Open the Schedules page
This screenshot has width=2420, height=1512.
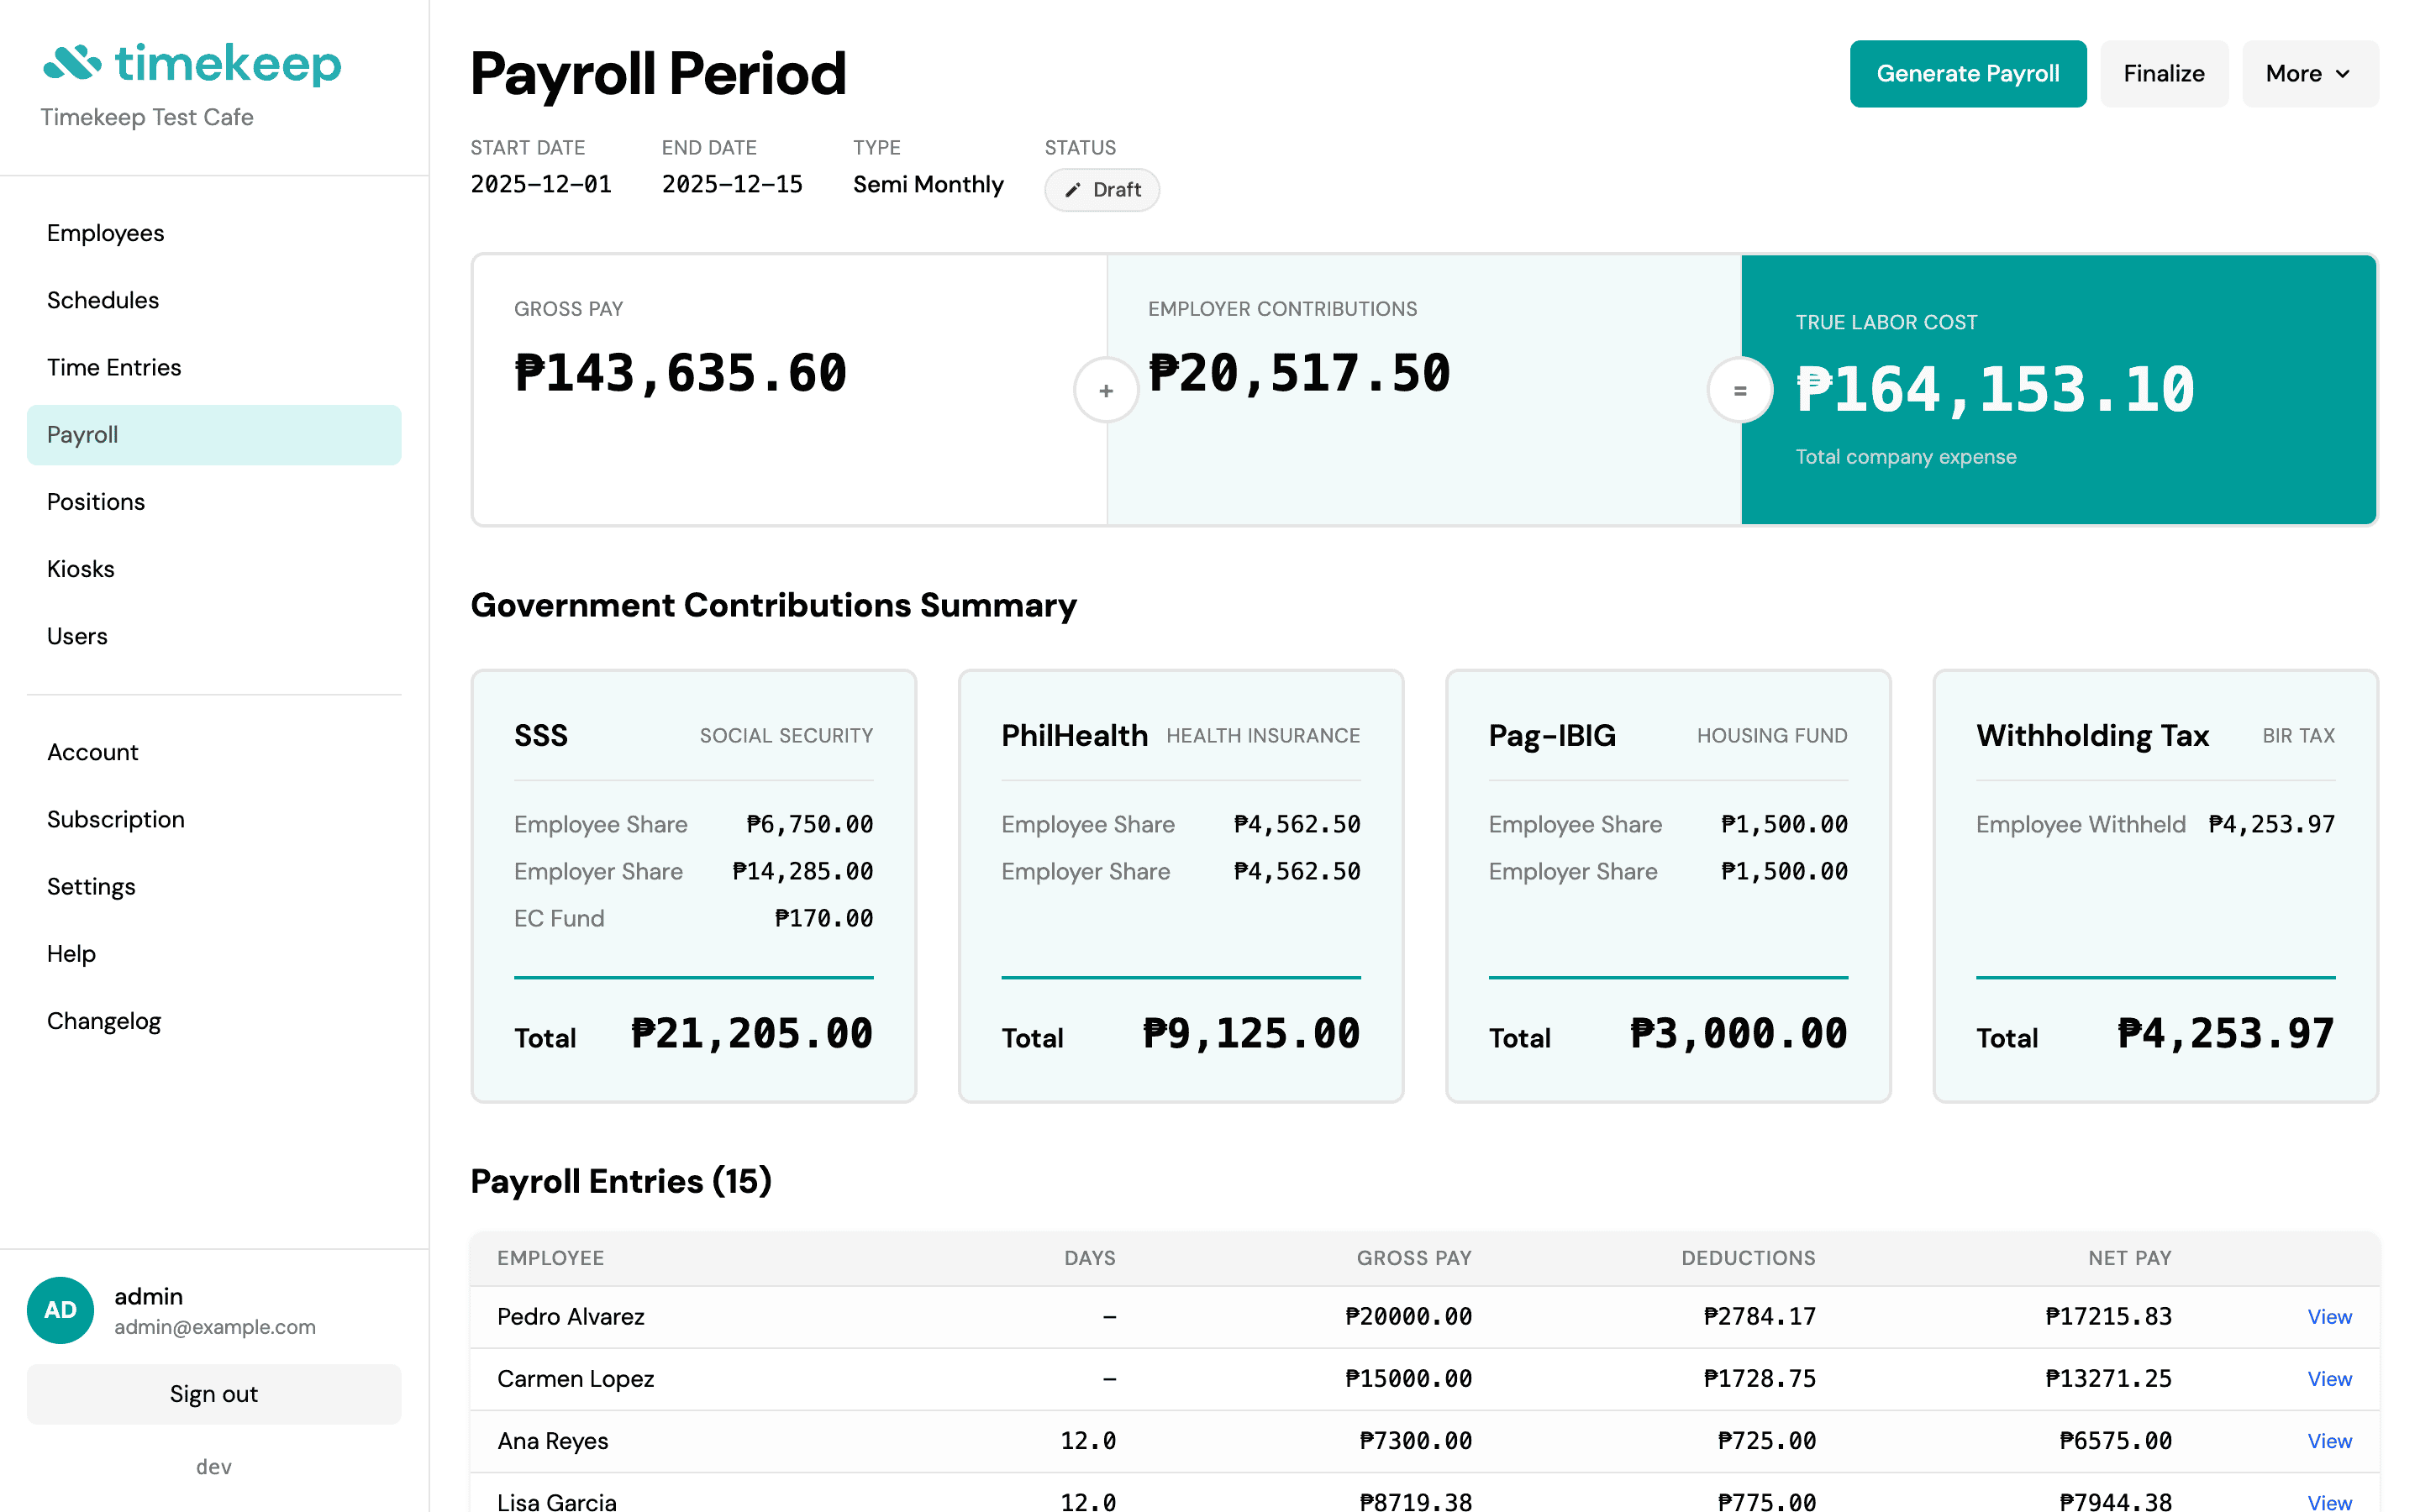[103, 299]
